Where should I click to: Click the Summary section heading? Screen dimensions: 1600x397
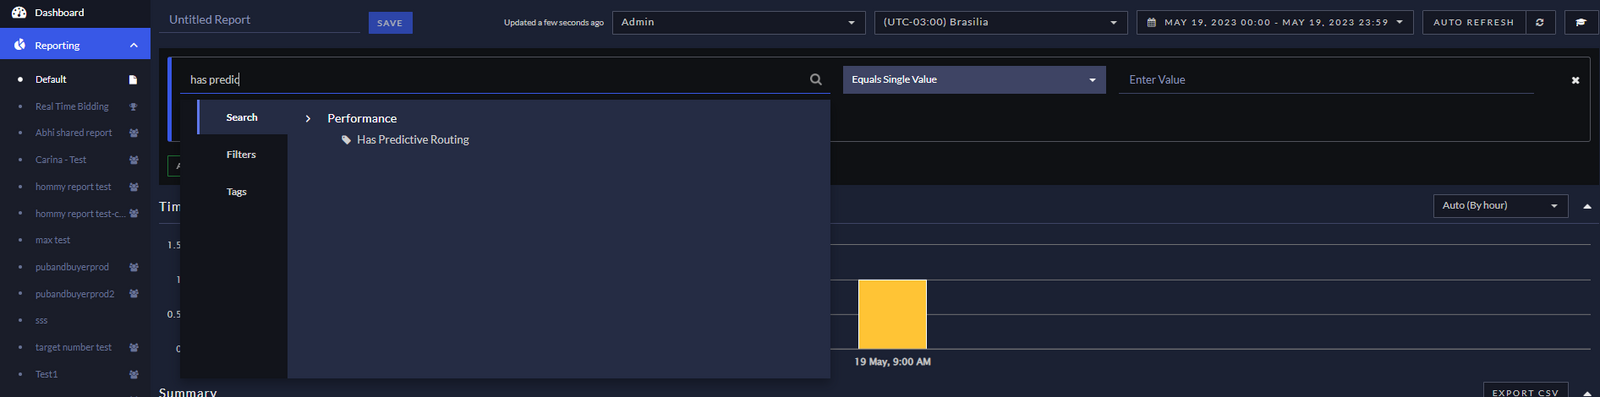[188, 391]
